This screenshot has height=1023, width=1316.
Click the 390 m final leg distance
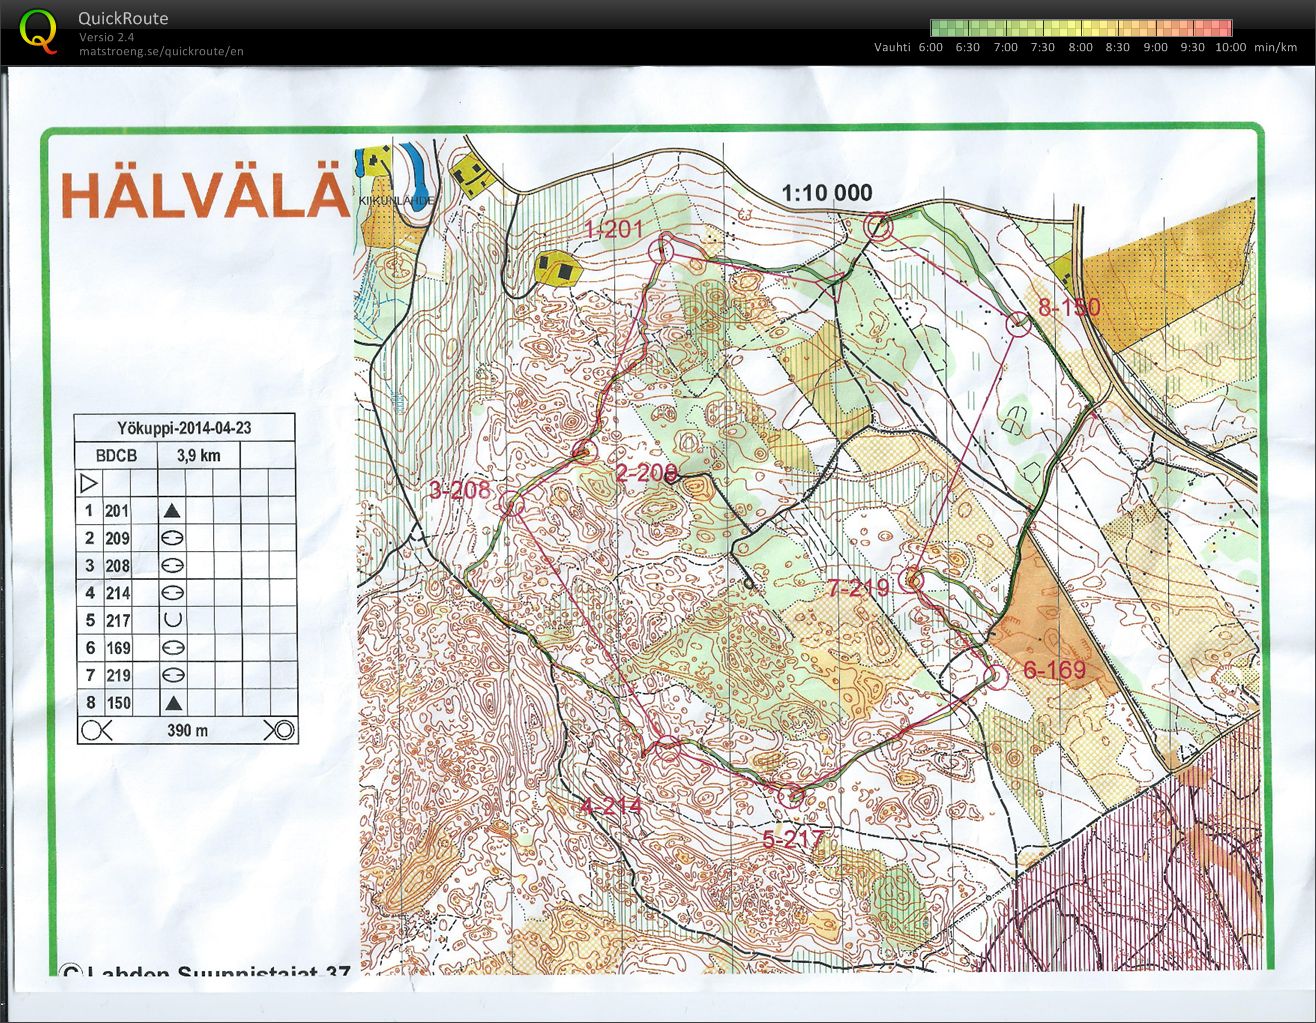click(x=186, y=730)
